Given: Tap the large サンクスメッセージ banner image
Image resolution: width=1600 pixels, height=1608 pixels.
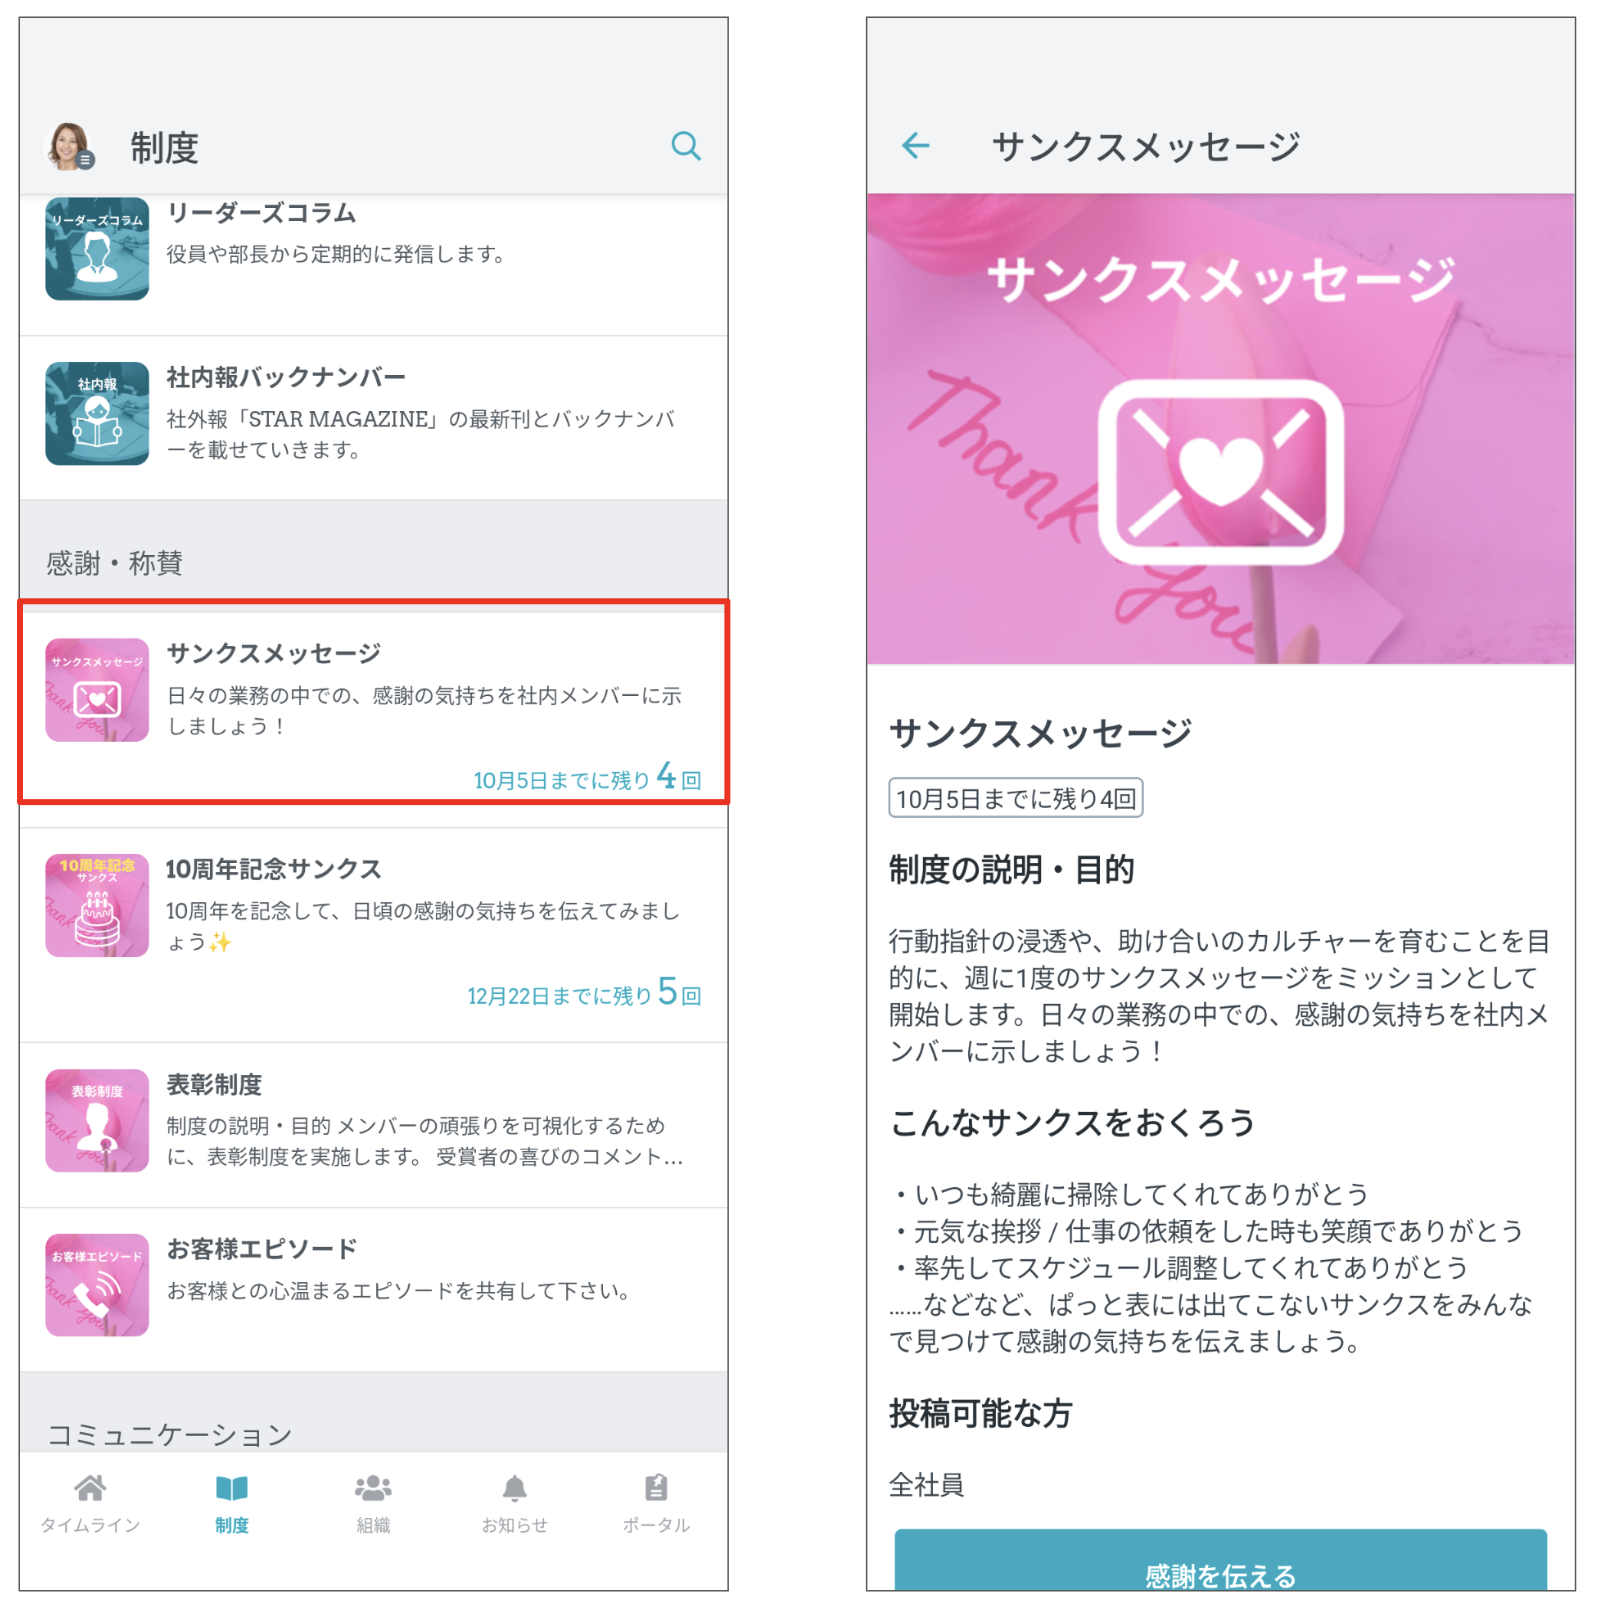Looking at the screenshot, I should pyautogui.click(x=1220, y=430).
